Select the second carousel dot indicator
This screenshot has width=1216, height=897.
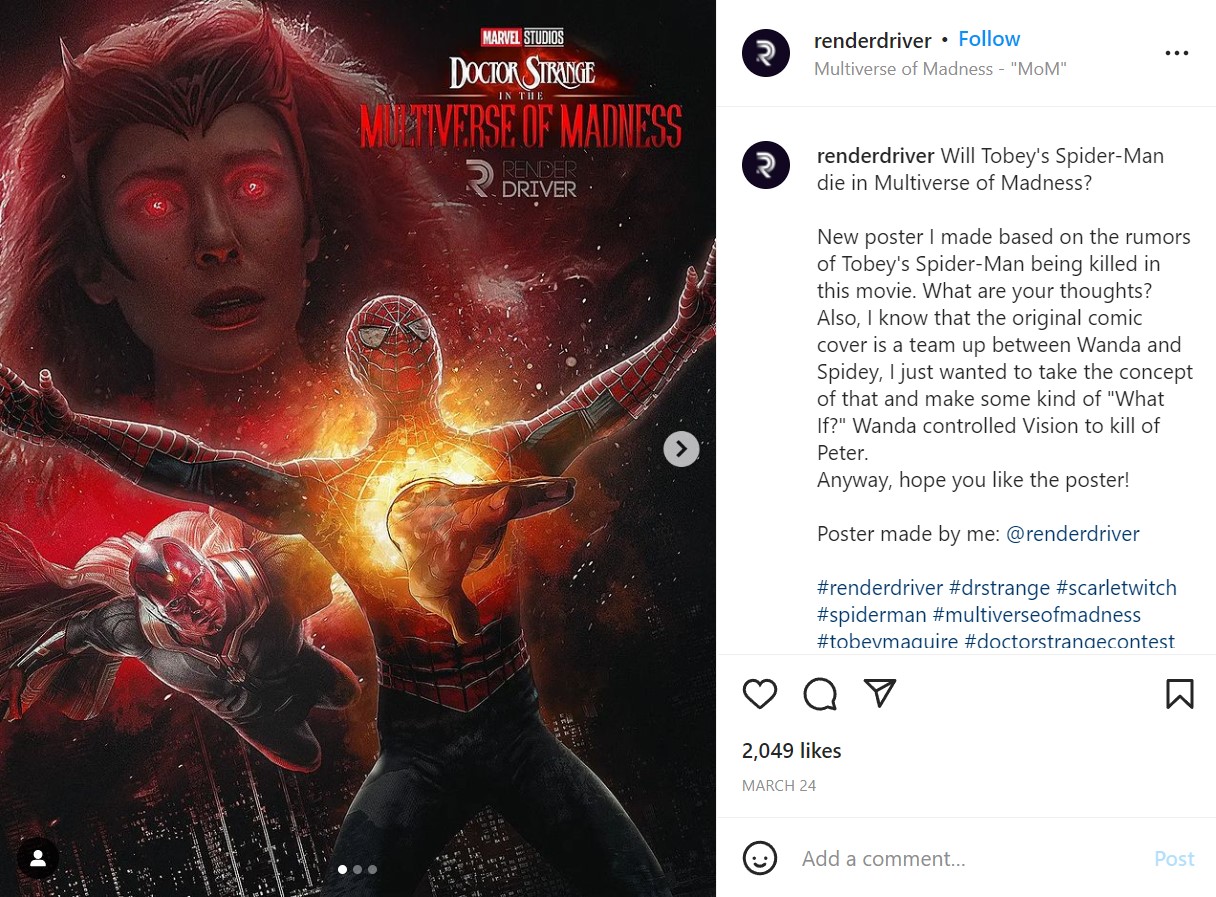(x=358, y=869)
